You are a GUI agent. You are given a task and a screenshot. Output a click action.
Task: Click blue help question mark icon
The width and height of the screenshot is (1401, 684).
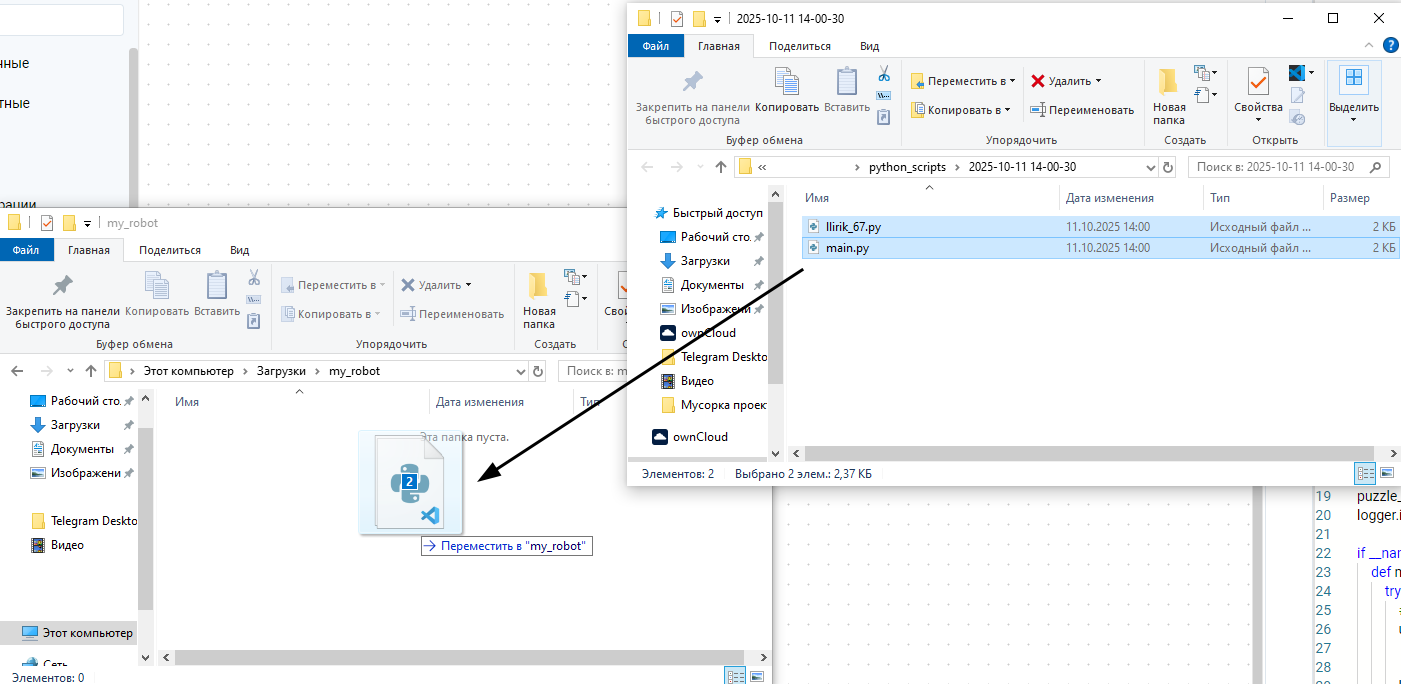1390,45
